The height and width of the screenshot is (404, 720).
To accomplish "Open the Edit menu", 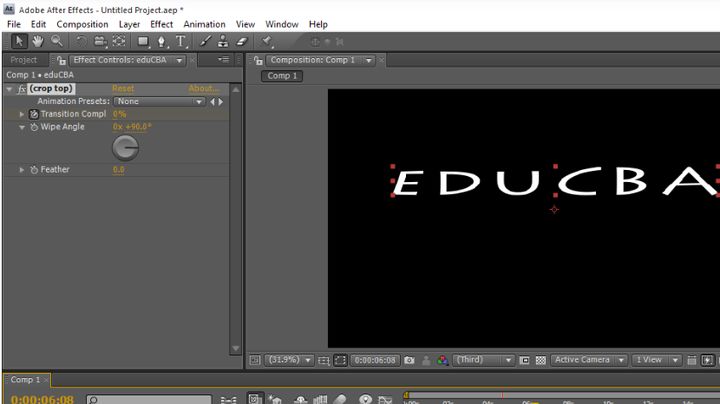I will pos(38,24).
